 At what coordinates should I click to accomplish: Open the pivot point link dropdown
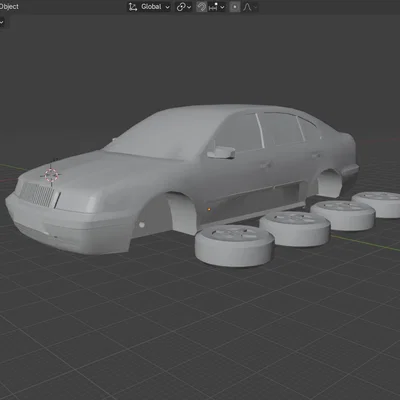coord(184,7)
